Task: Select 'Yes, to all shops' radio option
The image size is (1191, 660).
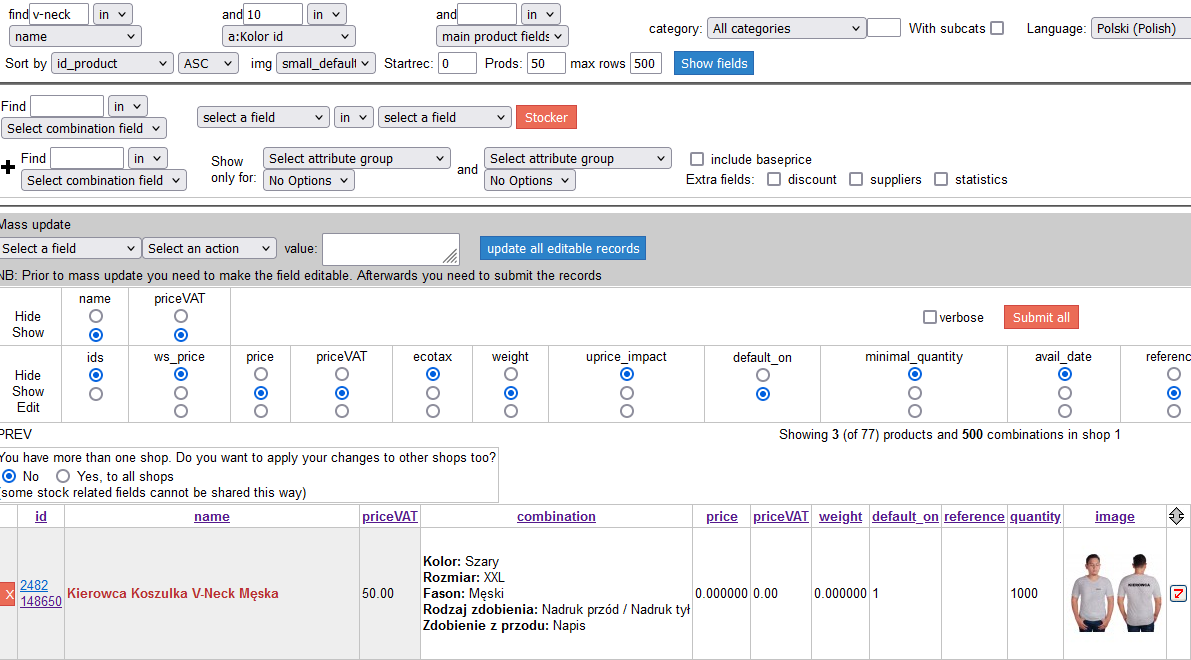Action: click(63, 477)
